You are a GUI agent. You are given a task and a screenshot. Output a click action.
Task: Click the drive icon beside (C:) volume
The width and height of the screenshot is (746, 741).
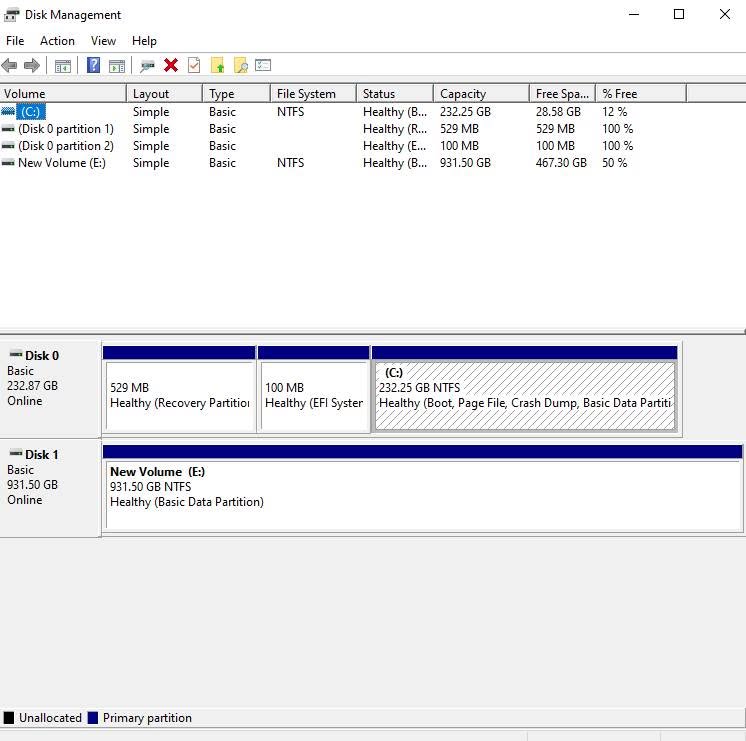8,111
